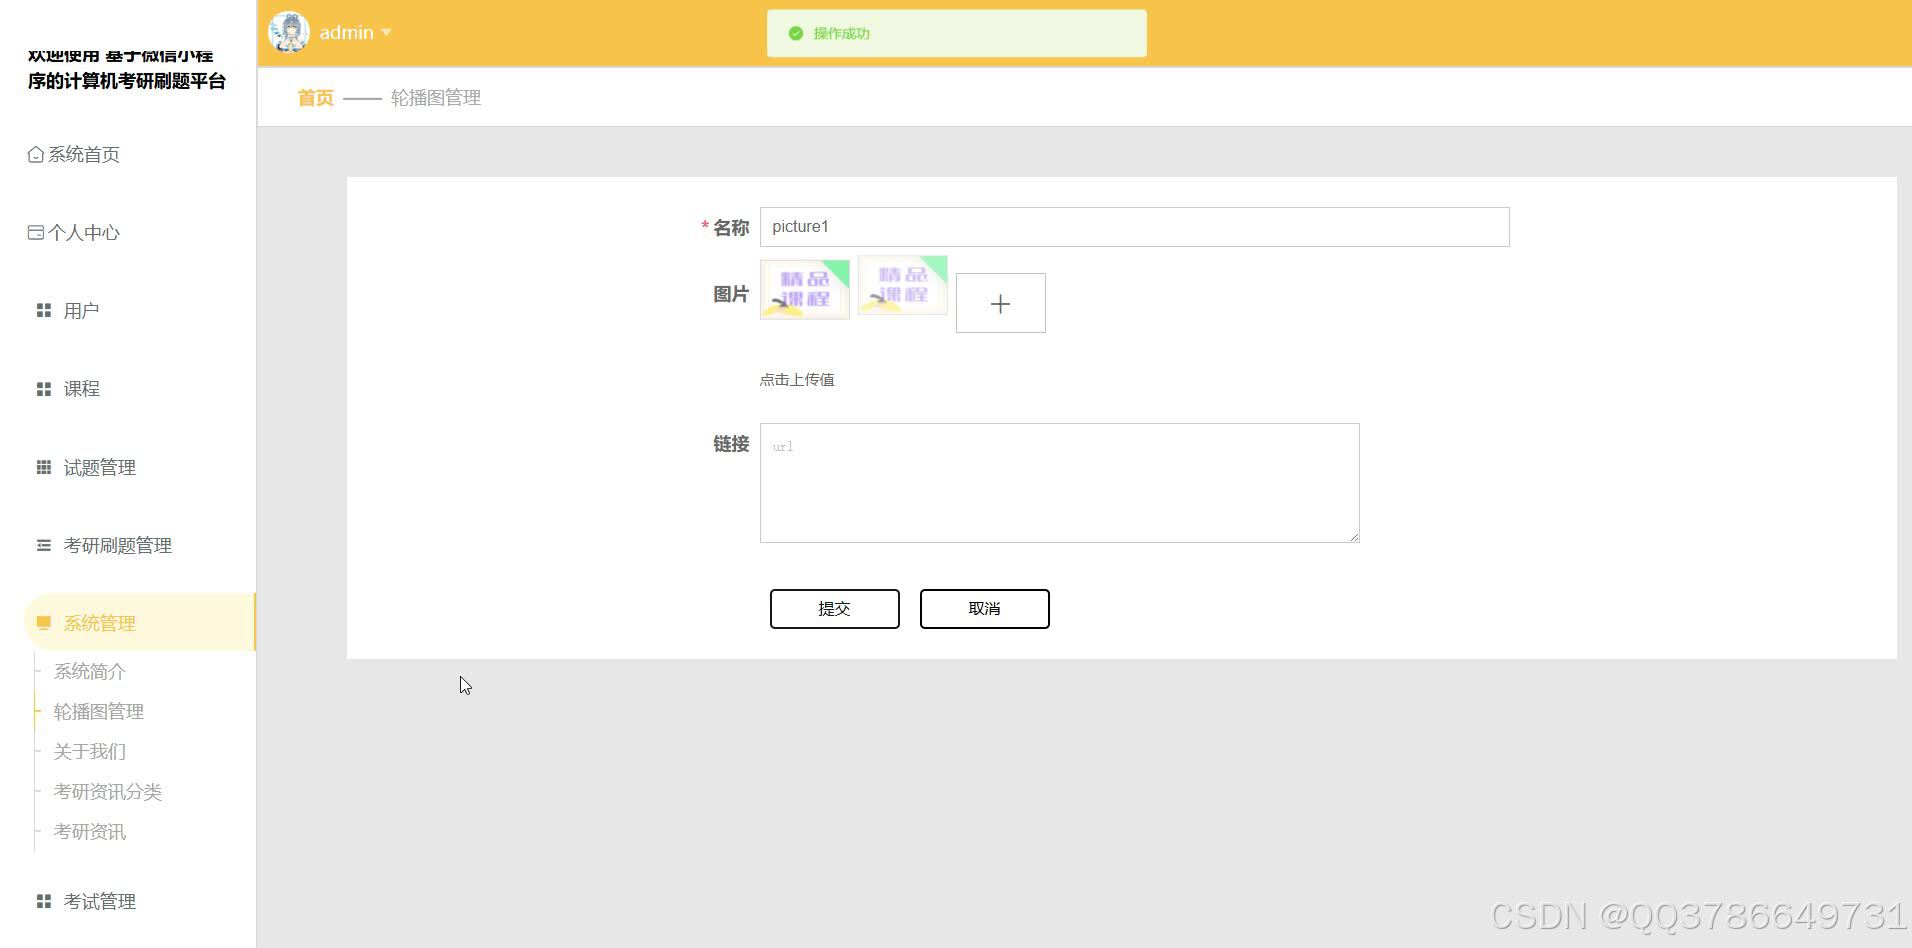Collapse the 考研刷题管理 section
Viewport: 1912px width, 948px height.
(118, 545)
